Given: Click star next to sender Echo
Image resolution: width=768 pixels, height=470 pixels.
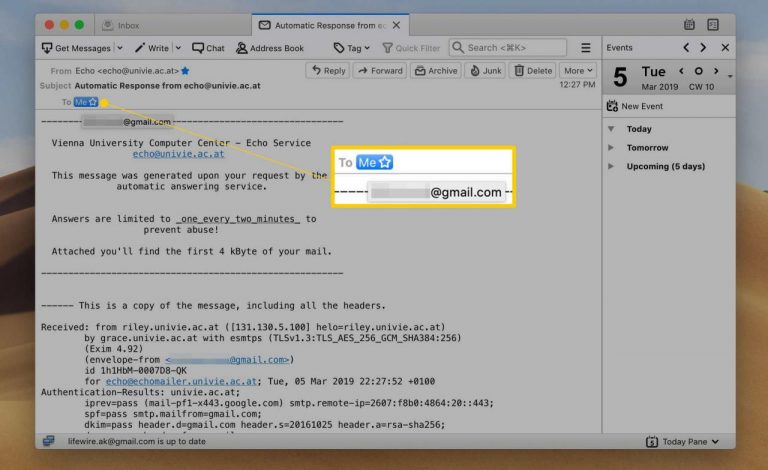Looking at the screenshot, I should (185, 71).
